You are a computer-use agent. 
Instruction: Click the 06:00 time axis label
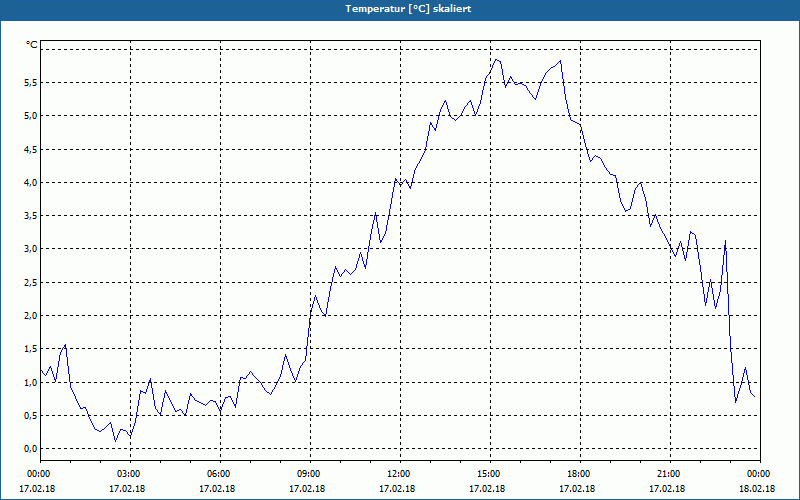tap(220, 474)
